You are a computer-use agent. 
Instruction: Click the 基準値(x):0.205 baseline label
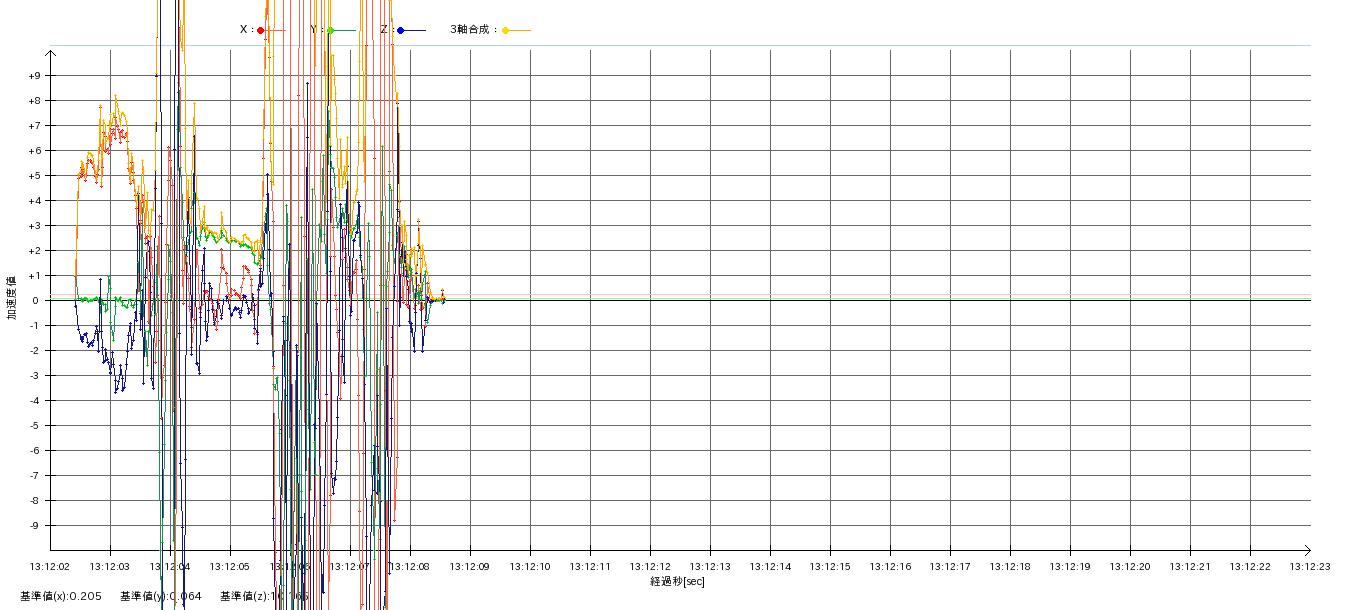point(61,596)
